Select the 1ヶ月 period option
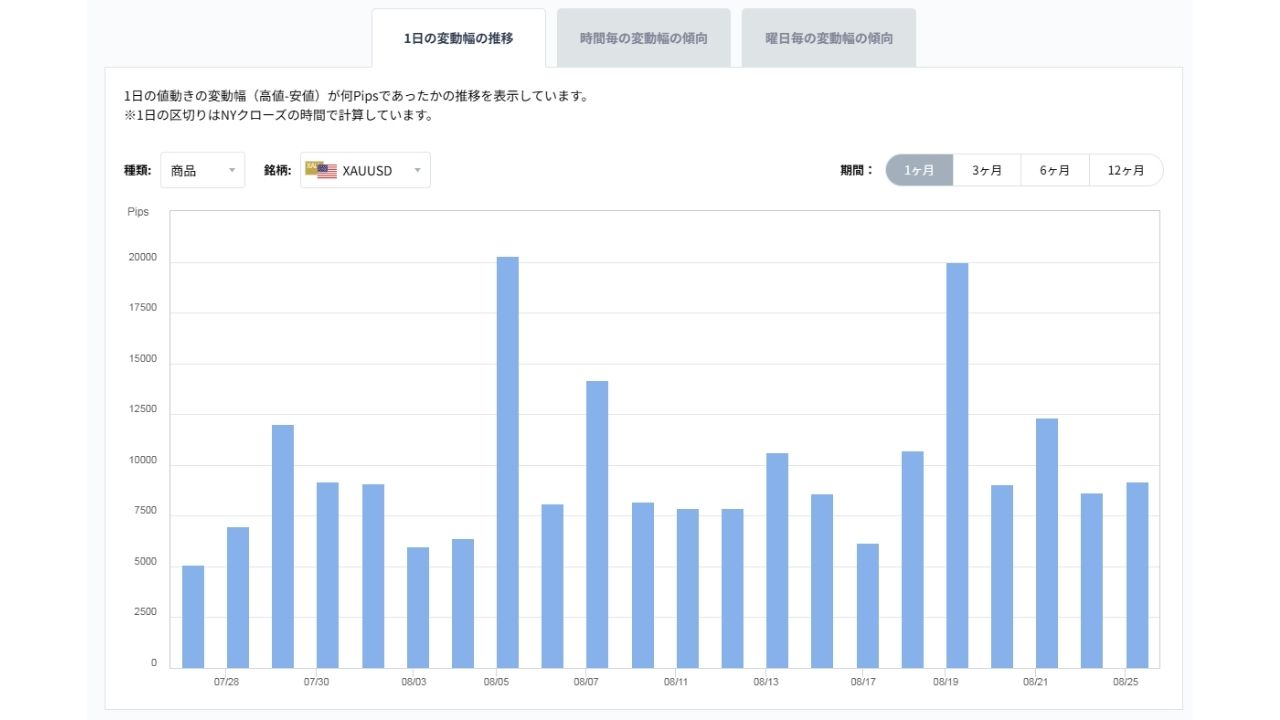This screenshot has width=1280, height=720. pos(919,170)
